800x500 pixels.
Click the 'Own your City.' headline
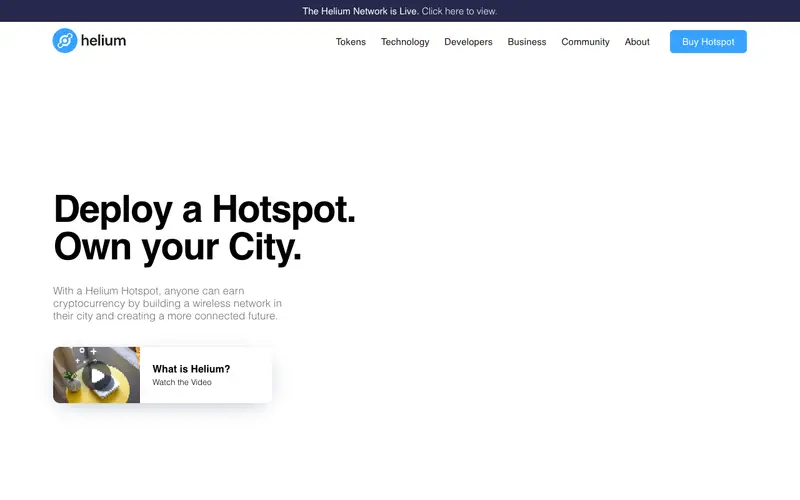coord(178,247)
